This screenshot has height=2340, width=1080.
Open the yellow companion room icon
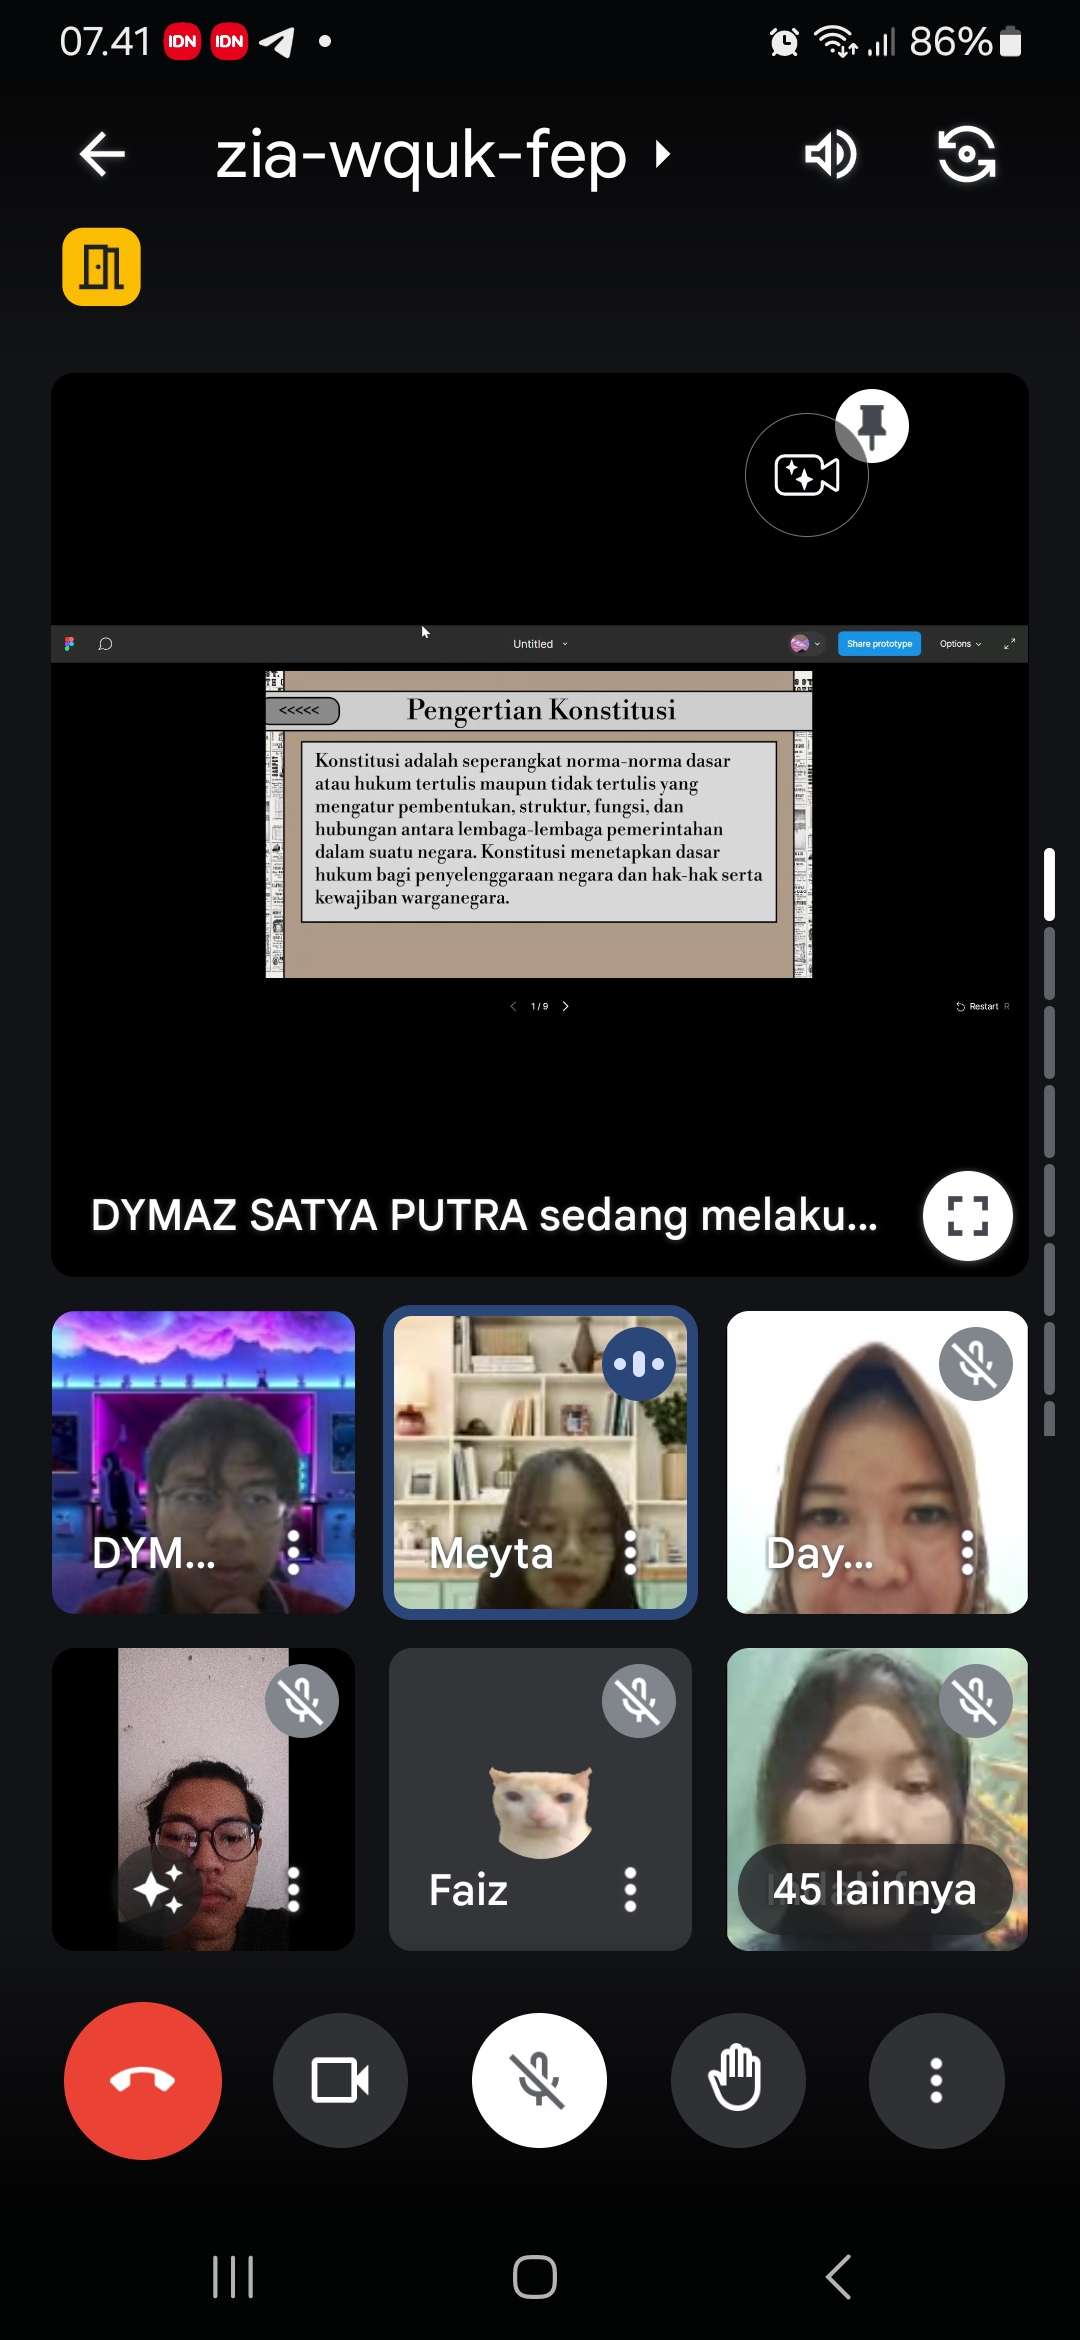tap(101, 267)
